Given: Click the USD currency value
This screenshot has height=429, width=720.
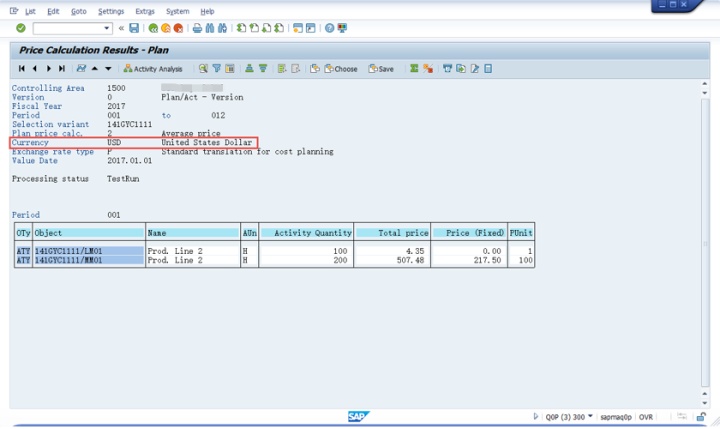Looking at the screenshot, I should click(114, 142).
